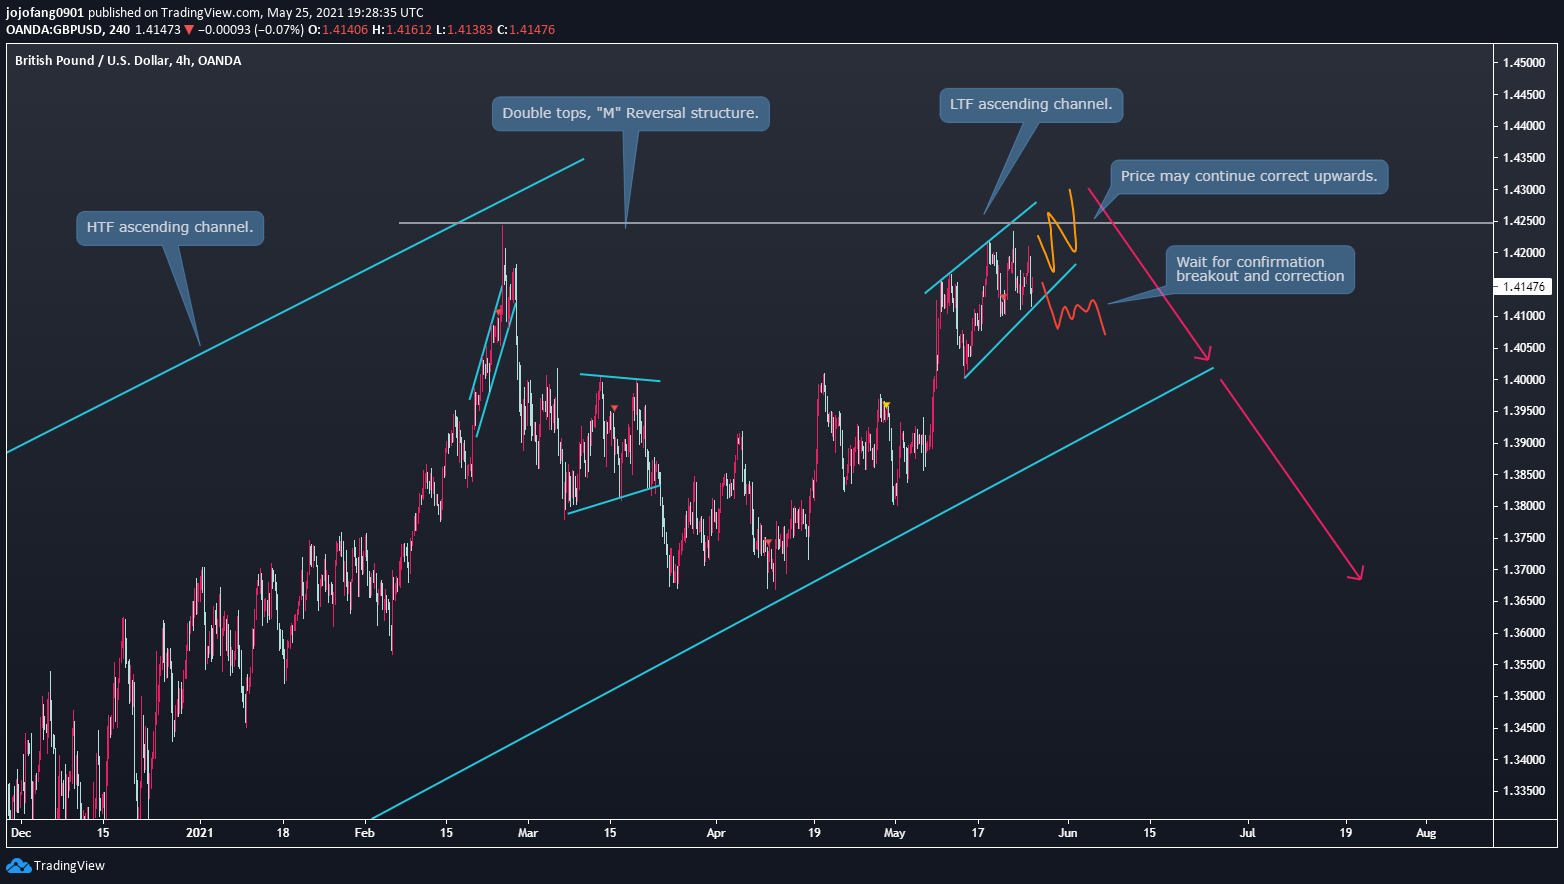Click the 1.37500 price axis label
The image size is (1564, 884).
pyautogui.click(x=1523, y=538)
